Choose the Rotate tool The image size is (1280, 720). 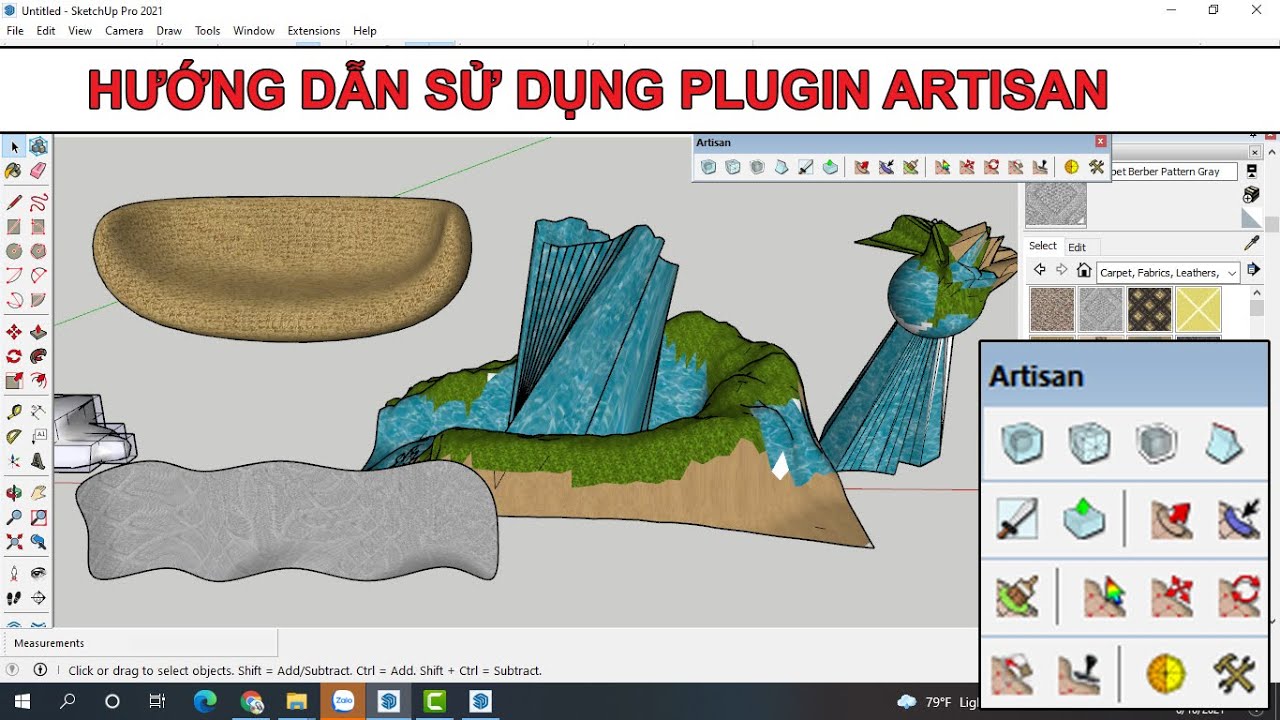coord(14,356)
